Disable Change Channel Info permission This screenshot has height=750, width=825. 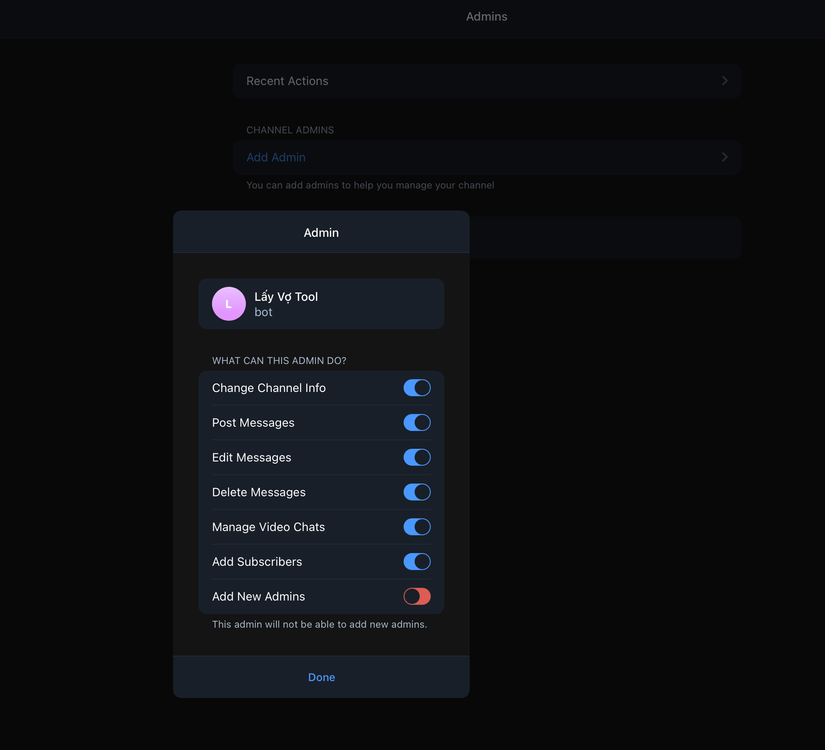pyautogui.click(x=417, y=387)
